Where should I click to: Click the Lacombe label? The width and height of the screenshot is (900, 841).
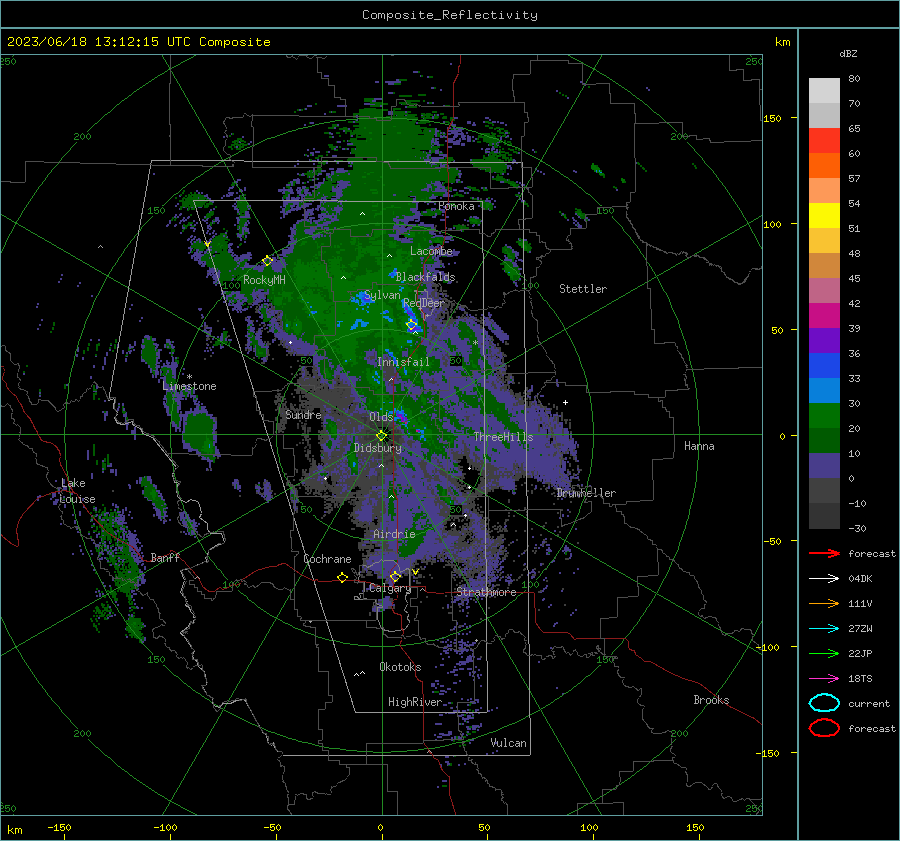click(x=431, y=251)
